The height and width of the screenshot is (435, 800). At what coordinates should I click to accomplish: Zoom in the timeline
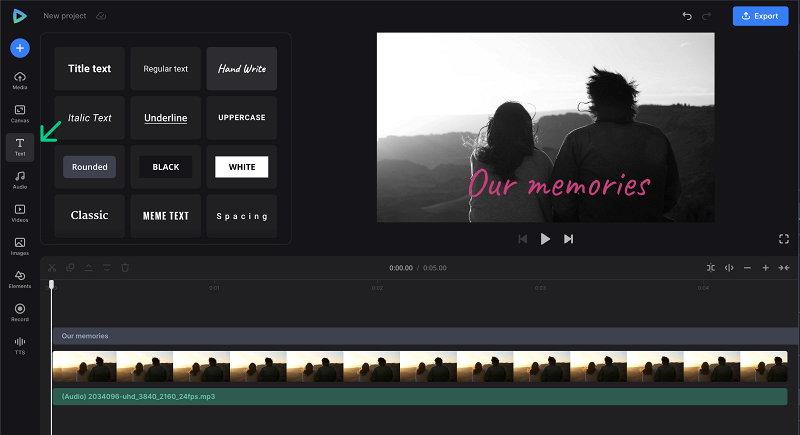point(765,267)
